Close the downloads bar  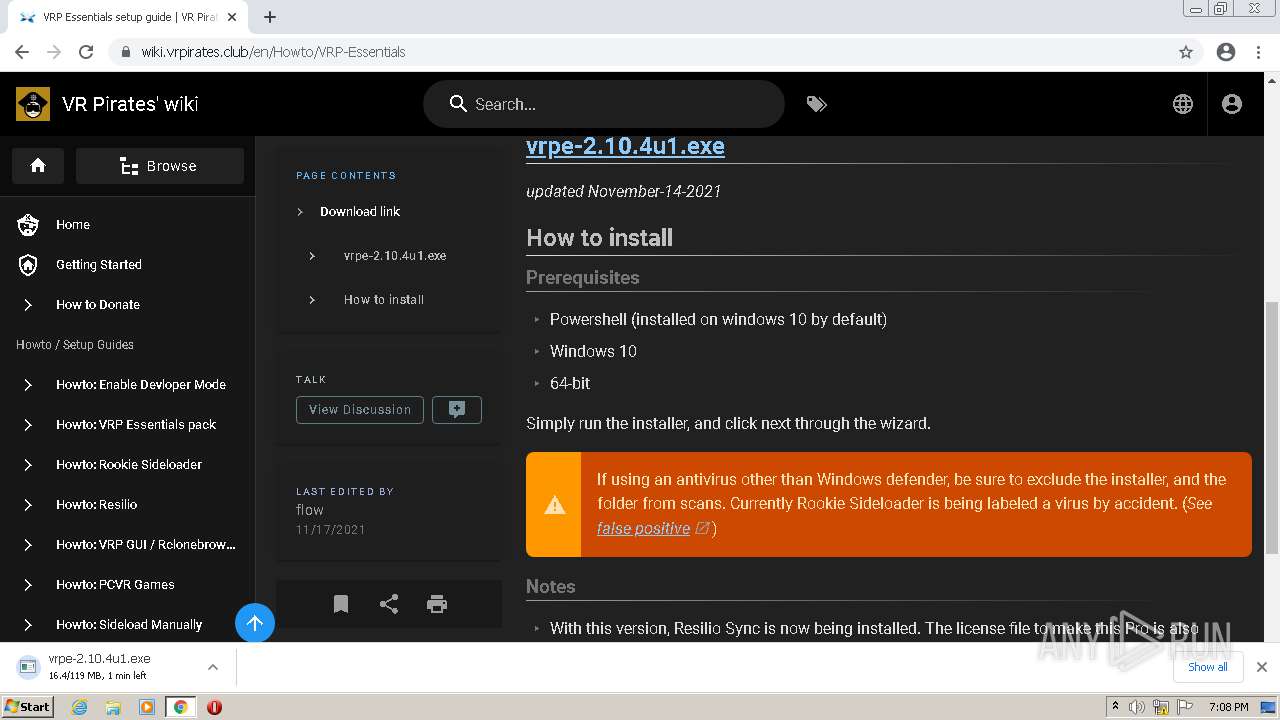point(1262,667)
